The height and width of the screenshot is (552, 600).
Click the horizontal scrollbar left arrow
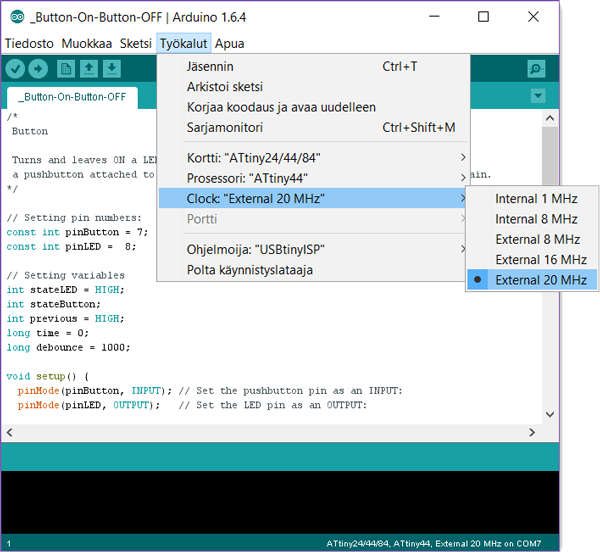click(x=10, y=432)
